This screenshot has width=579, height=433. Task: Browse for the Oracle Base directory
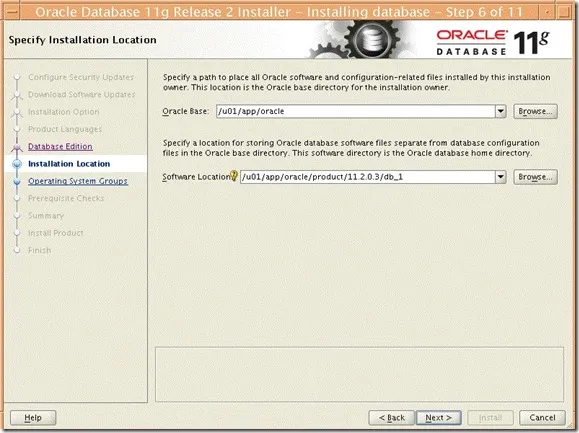point(535,111)
